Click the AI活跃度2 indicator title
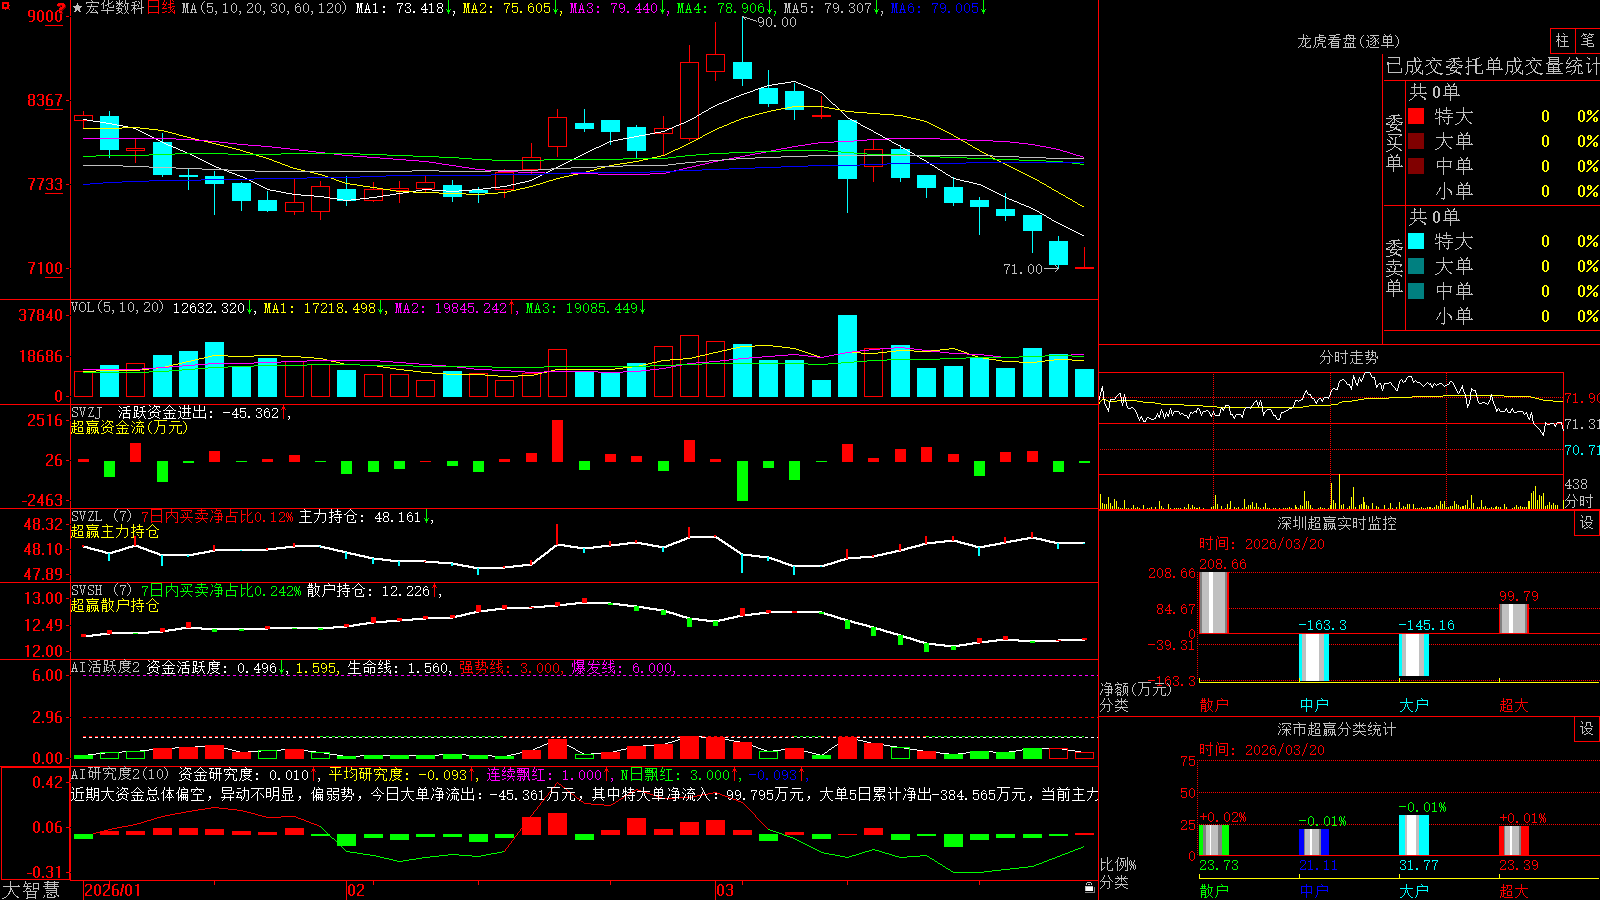This screenshot has height=900, width=1600. pos(105,667)
